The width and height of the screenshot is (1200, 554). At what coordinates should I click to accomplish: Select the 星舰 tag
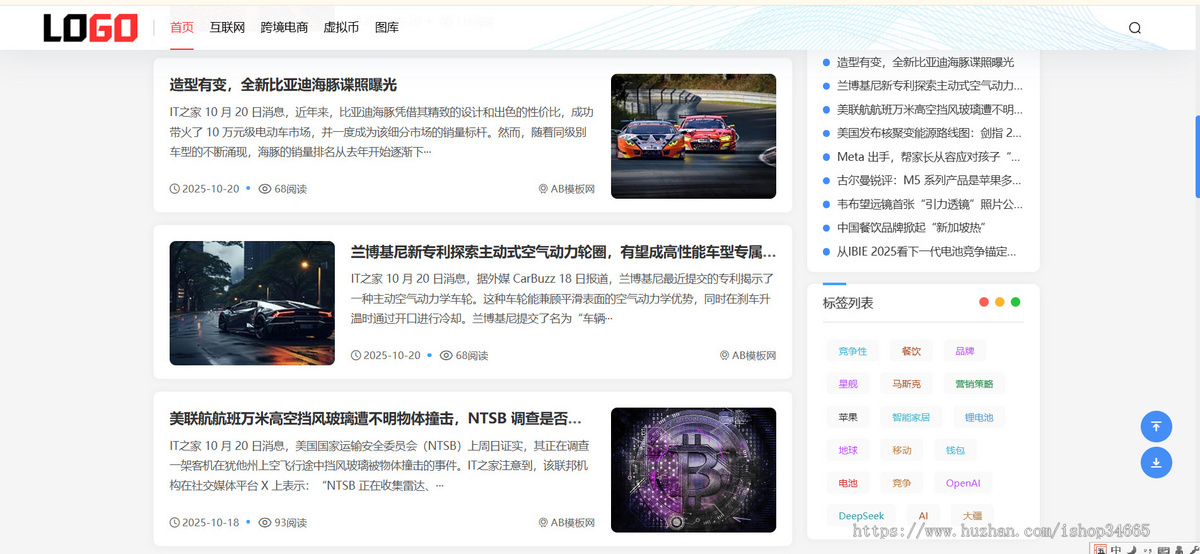847,384
